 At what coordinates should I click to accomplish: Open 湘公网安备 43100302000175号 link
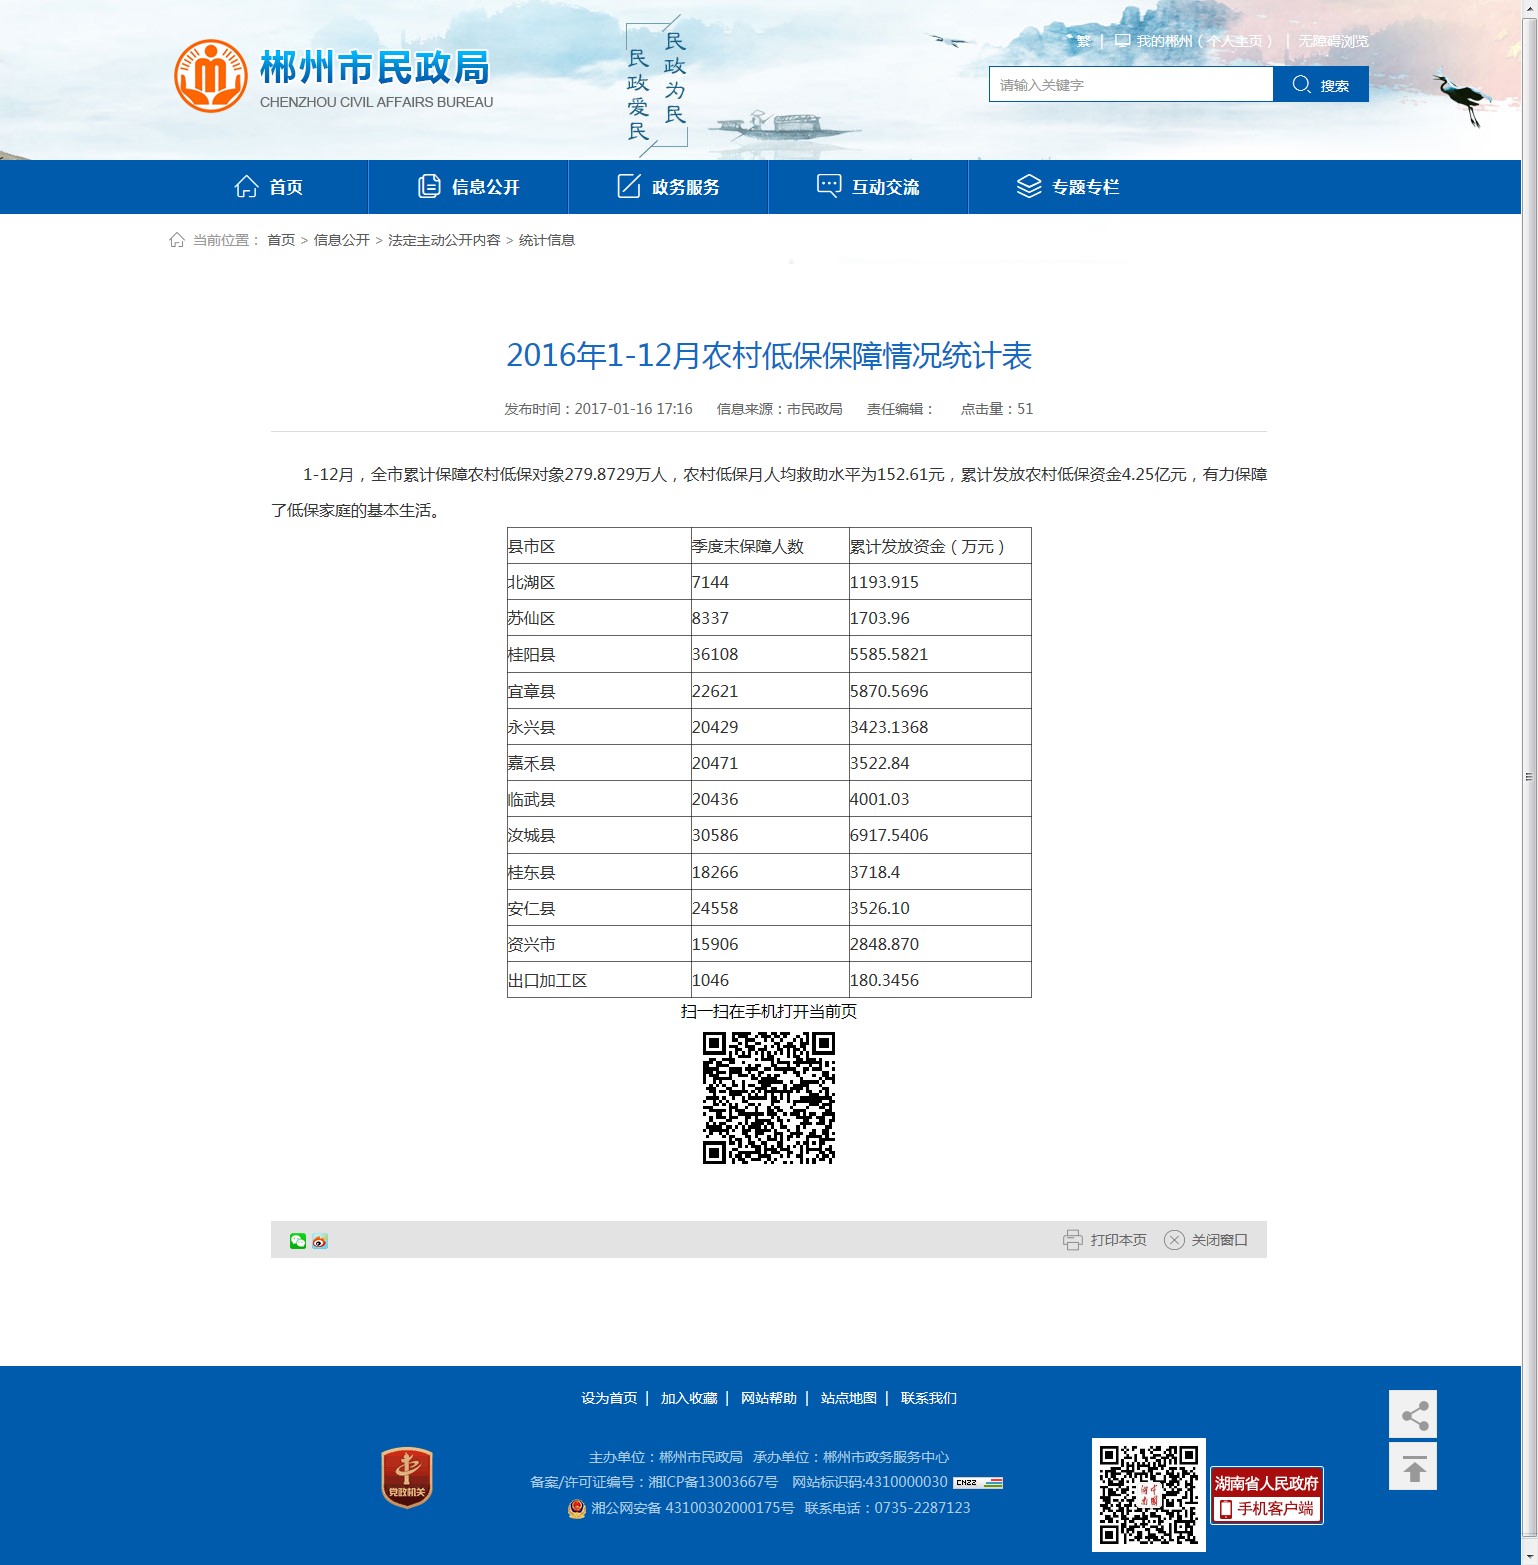(x=693, y=1508)
